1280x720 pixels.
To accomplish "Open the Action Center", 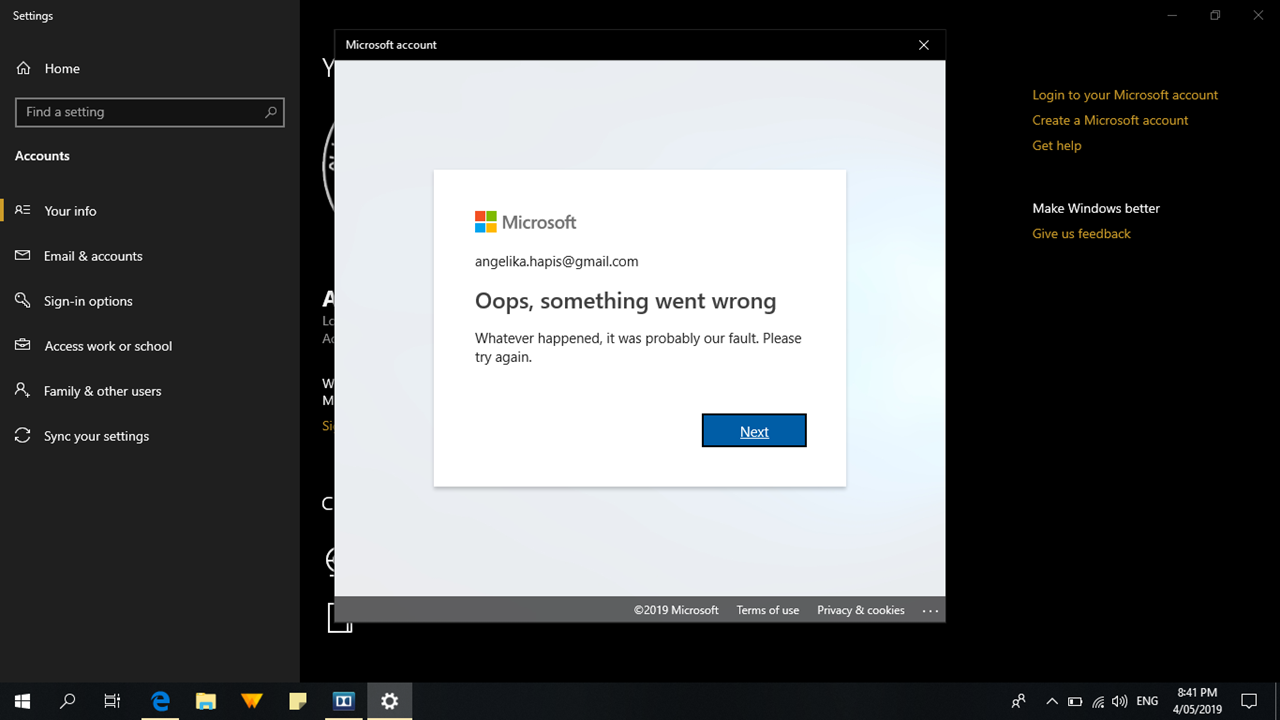I will 1250,700.
